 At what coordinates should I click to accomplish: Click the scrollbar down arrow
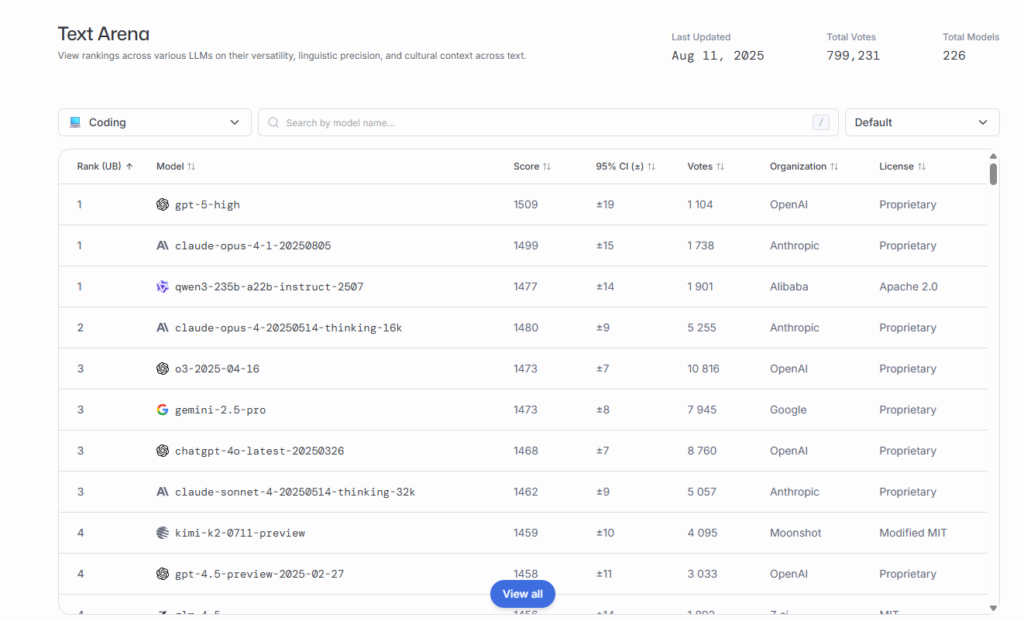point(993,608)
